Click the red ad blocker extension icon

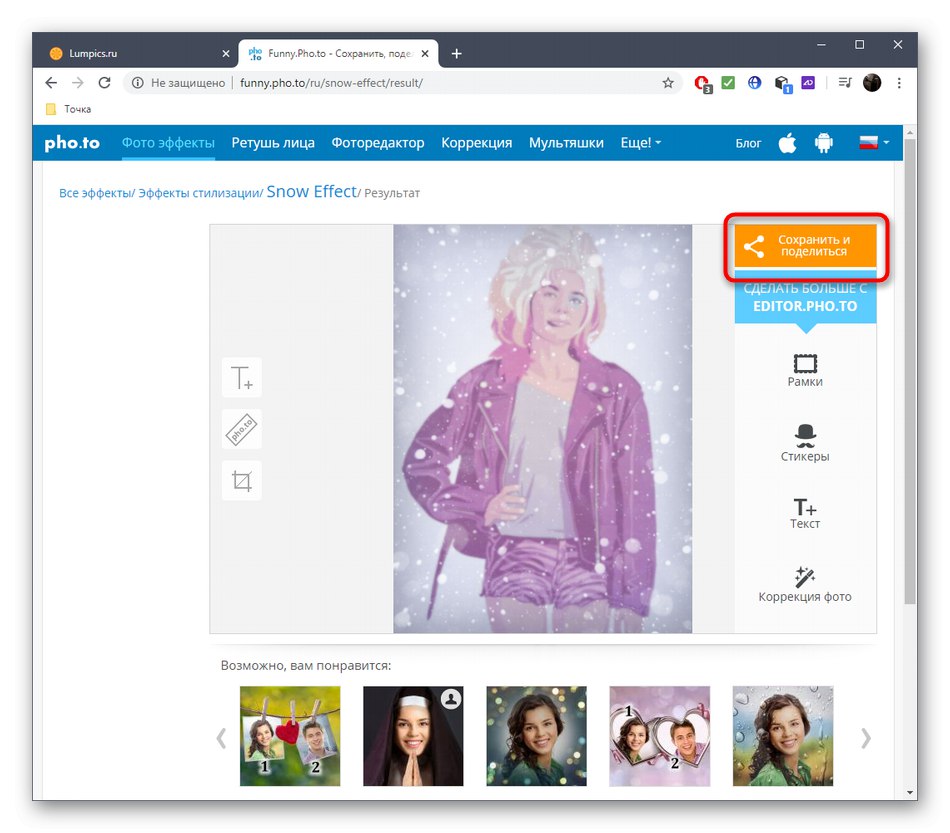pyautogui.click(x=702, y=84)
